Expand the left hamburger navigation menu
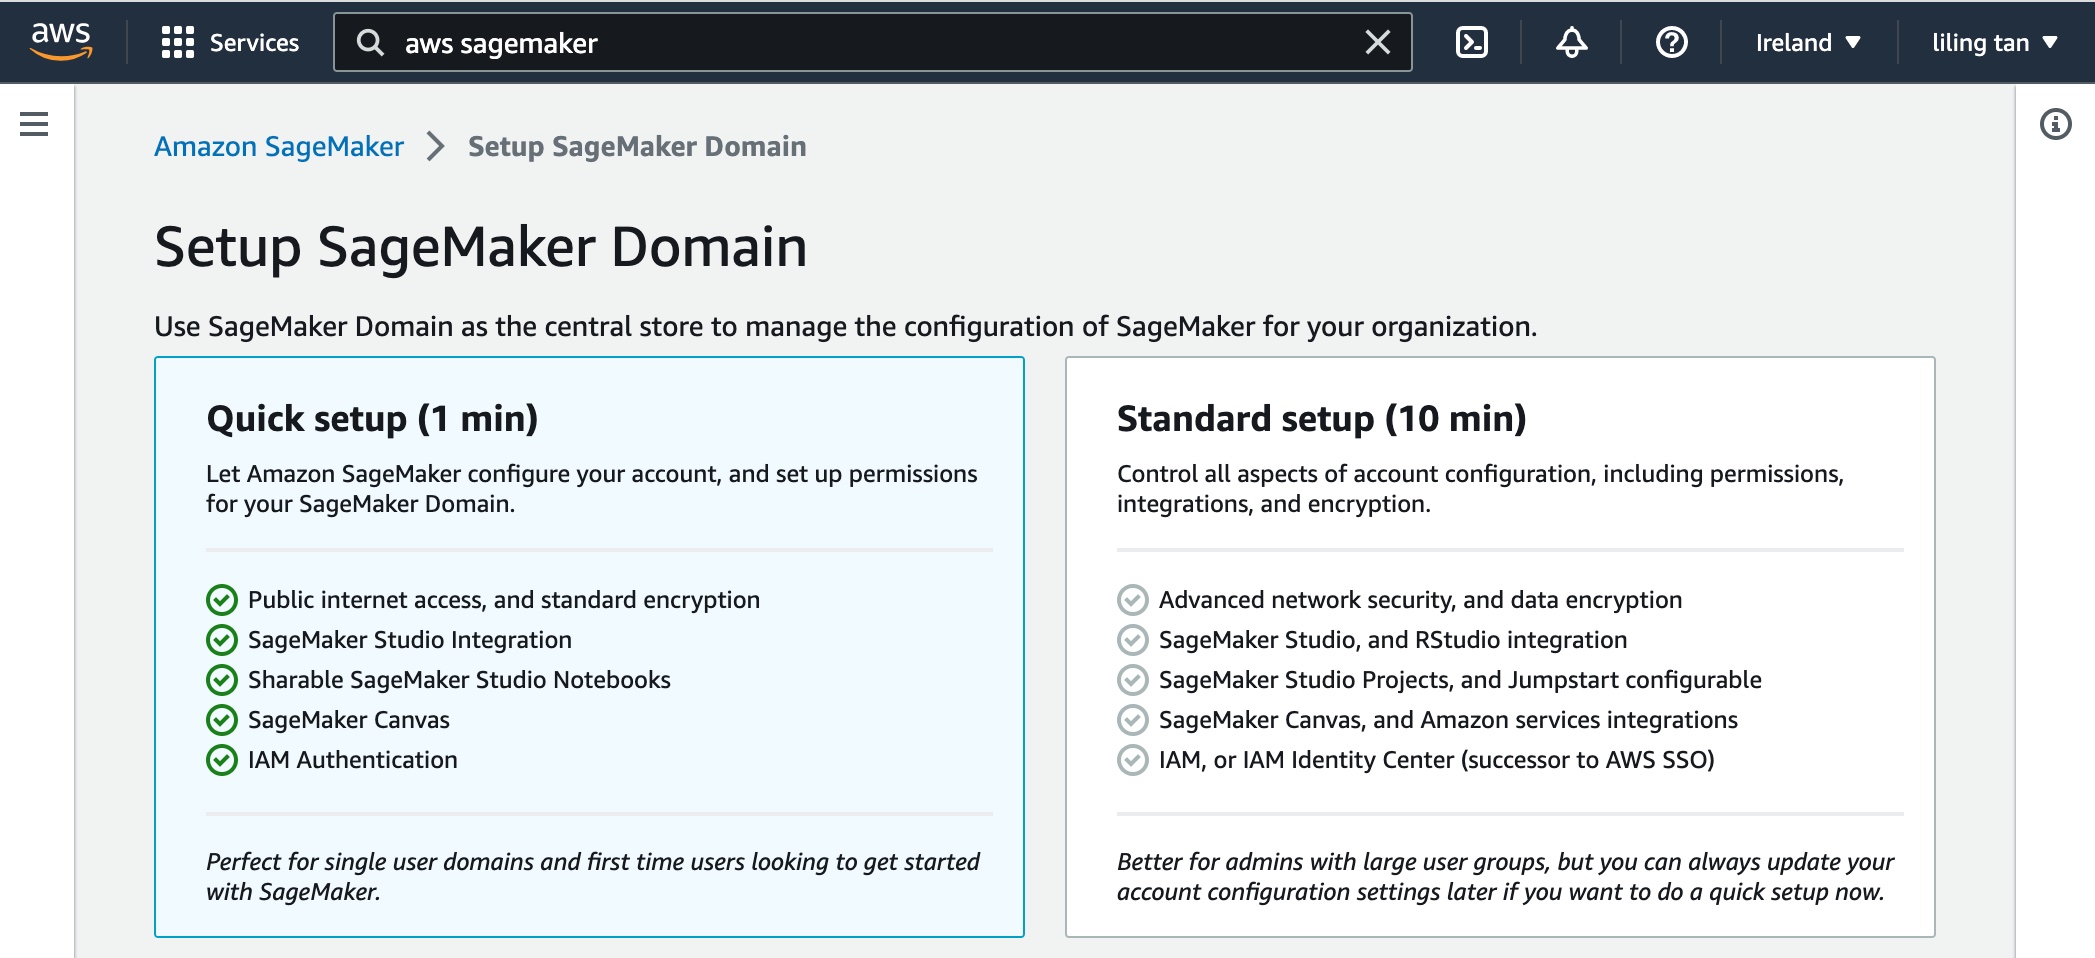2095x958 pixels. (x=34, y=124)
